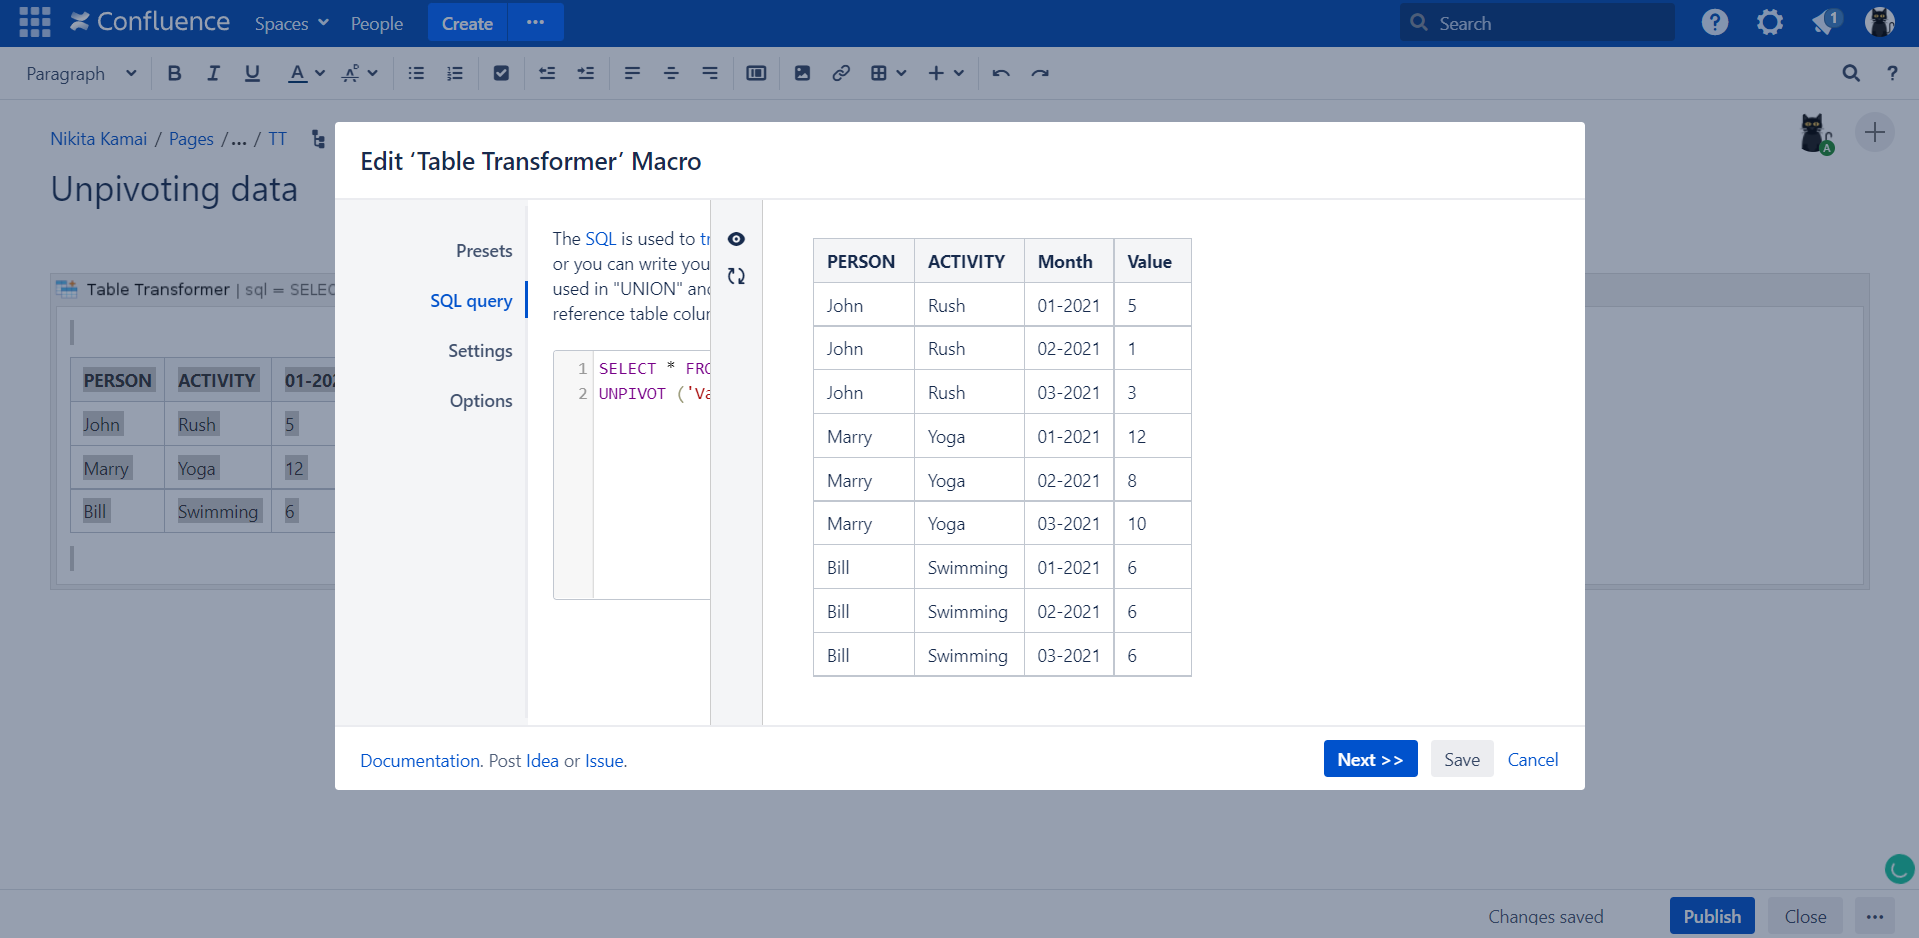Toggle bold formatting
Image resolution: width=1919 pixels, height=938 pixels.
pyautogui.click(x=174, y=73)
